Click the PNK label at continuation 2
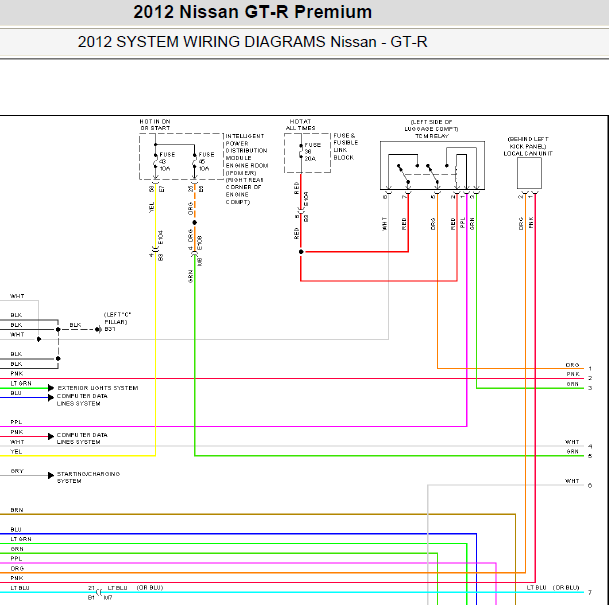This screenshot has height=605, width=609. point(573,374)
